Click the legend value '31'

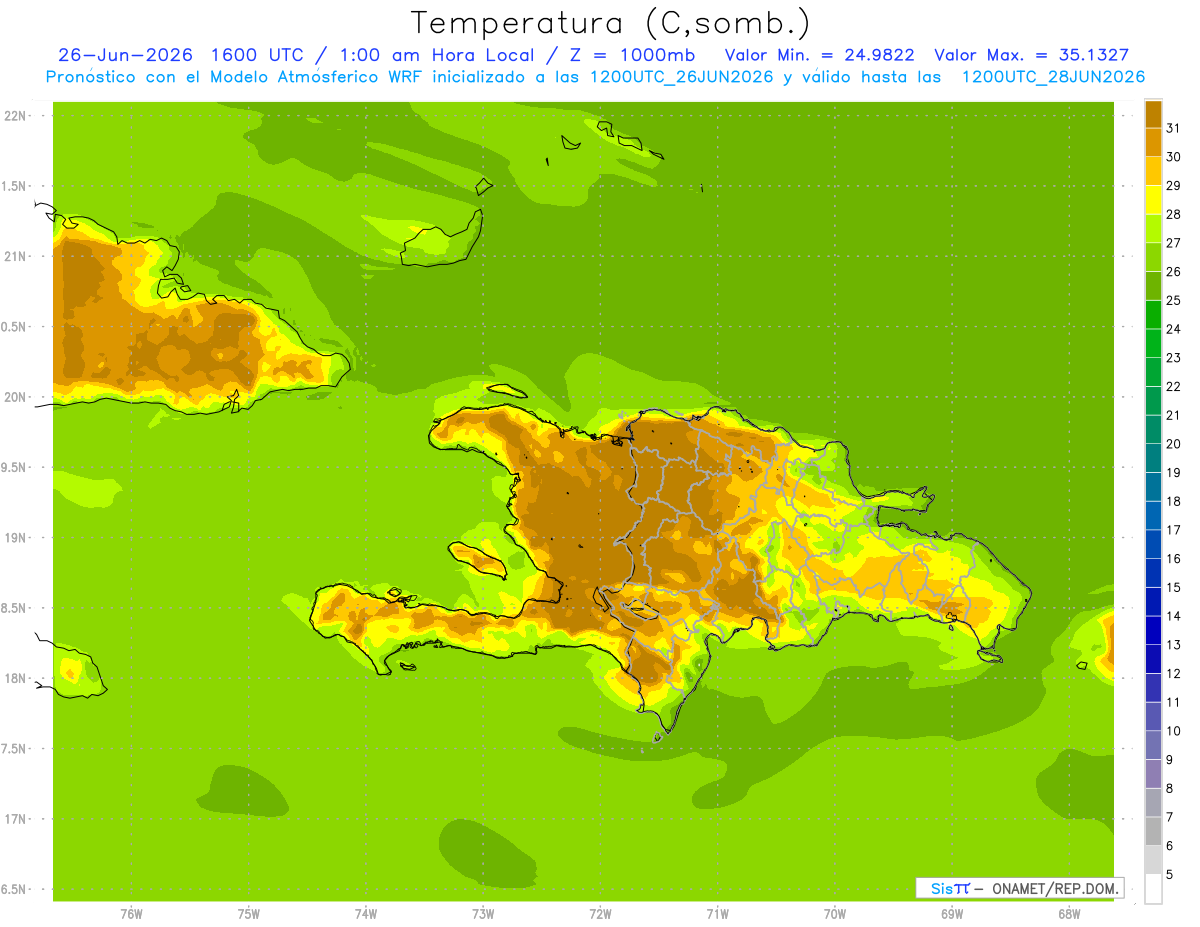pyautogui.click(x=1174, y=128)
